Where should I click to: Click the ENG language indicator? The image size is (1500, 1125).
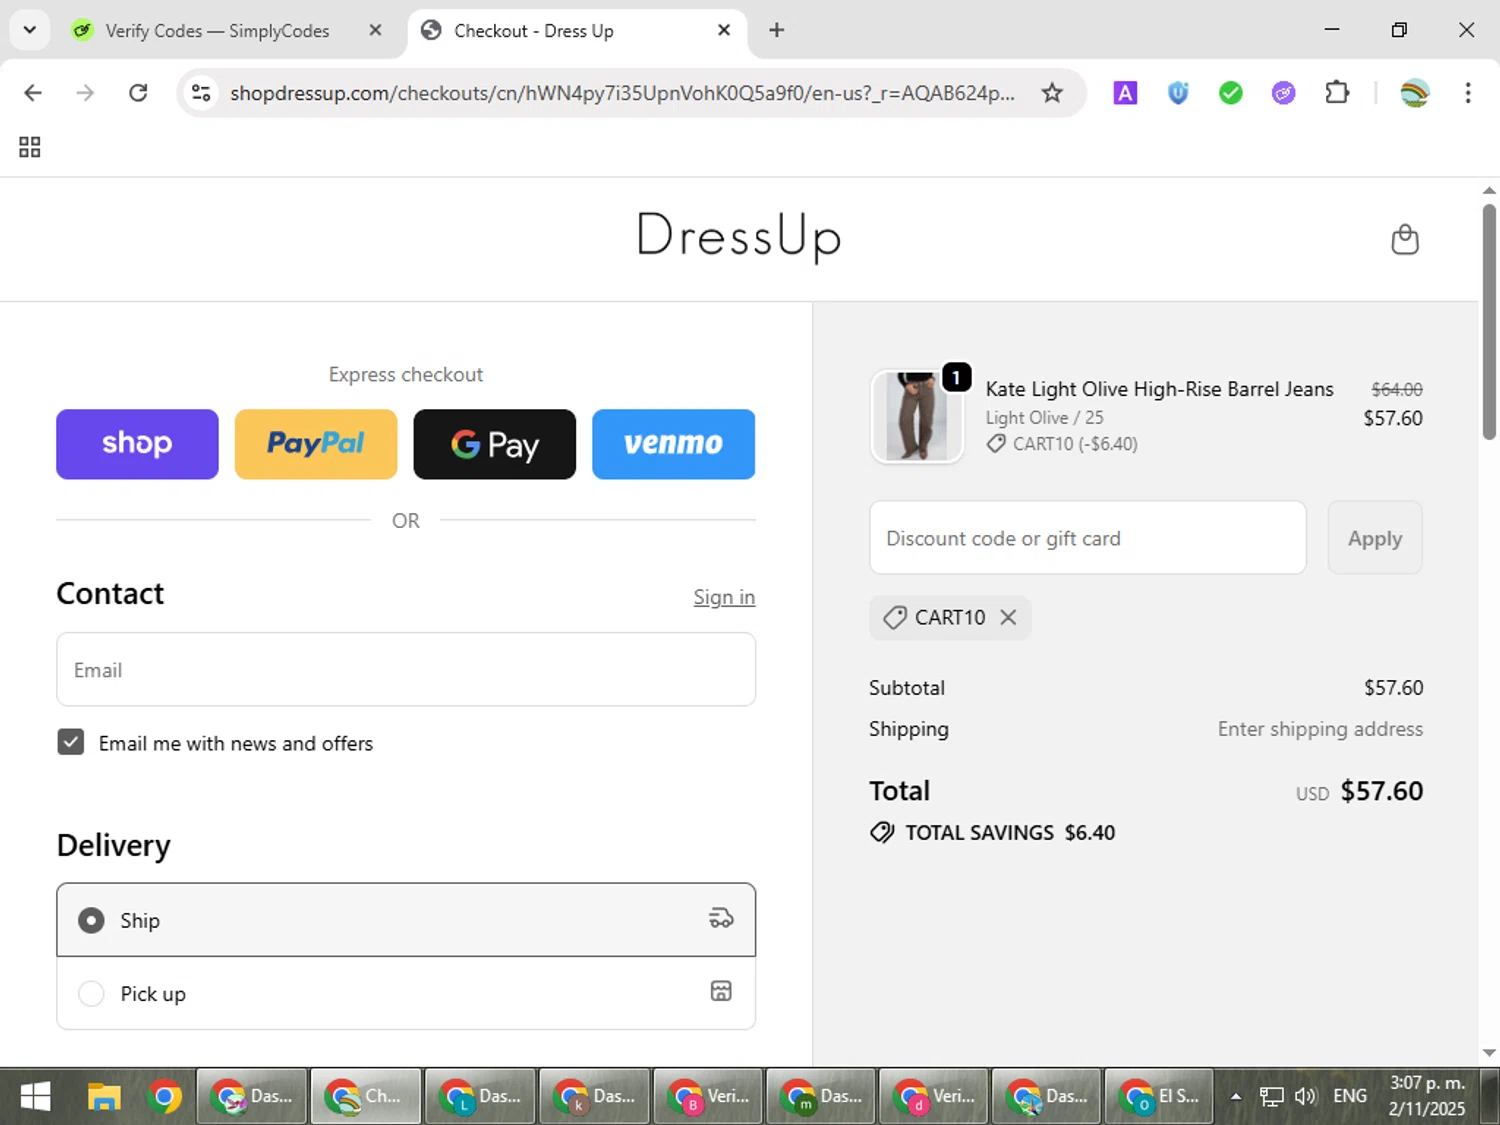1350,1097
